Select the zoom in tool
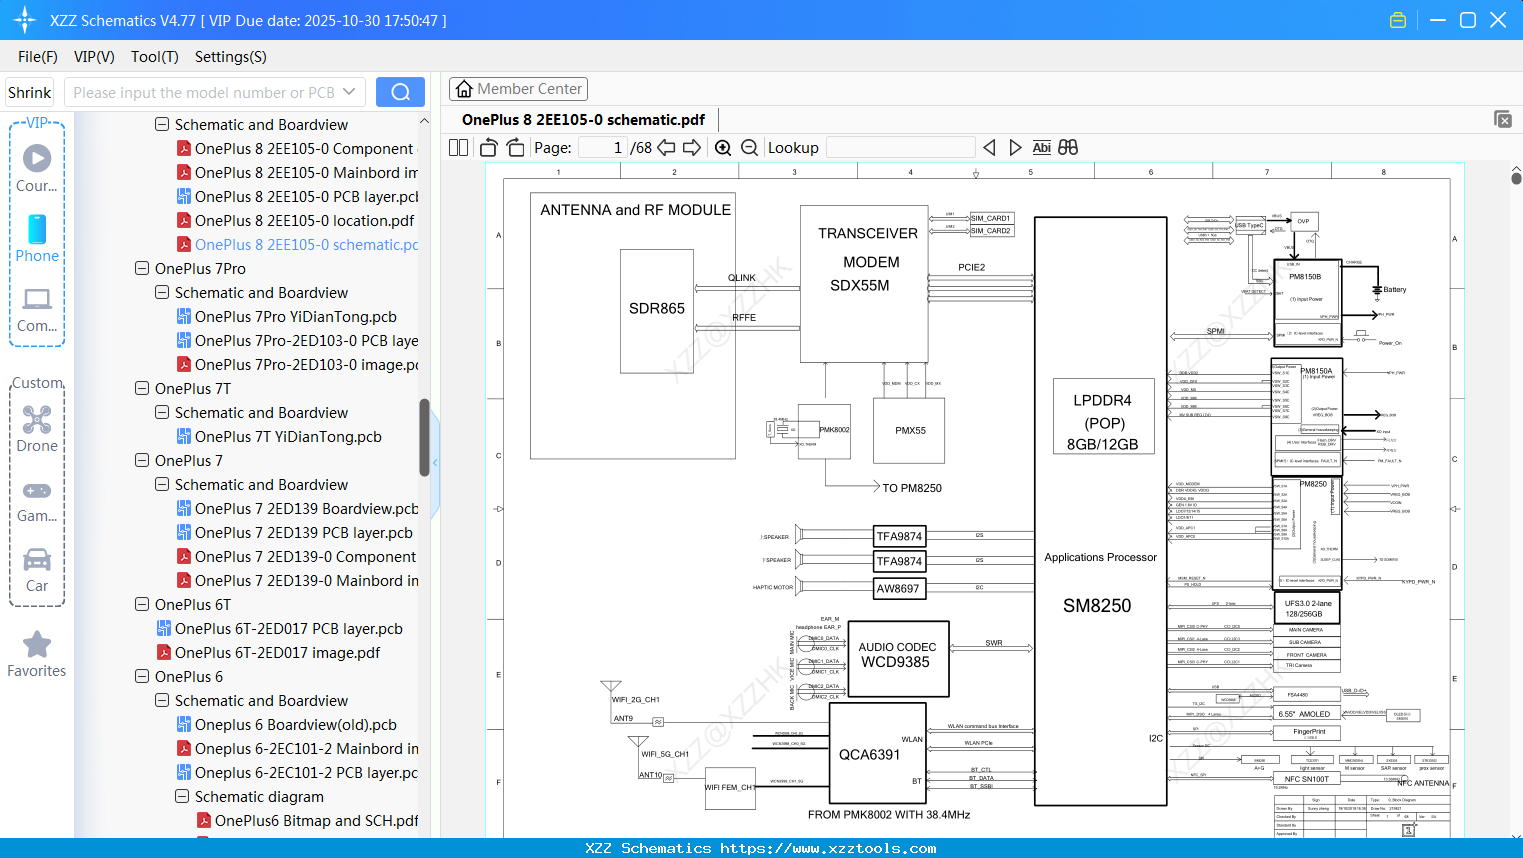The width and height of the screenshot is (1523, 858). [x=722, y=147]
